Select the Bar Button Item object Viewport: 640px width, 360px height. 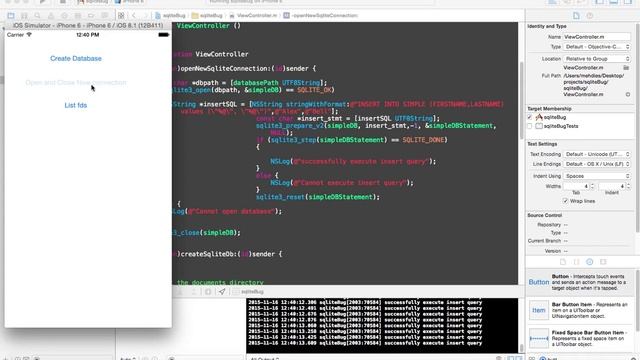pos(579,310)
